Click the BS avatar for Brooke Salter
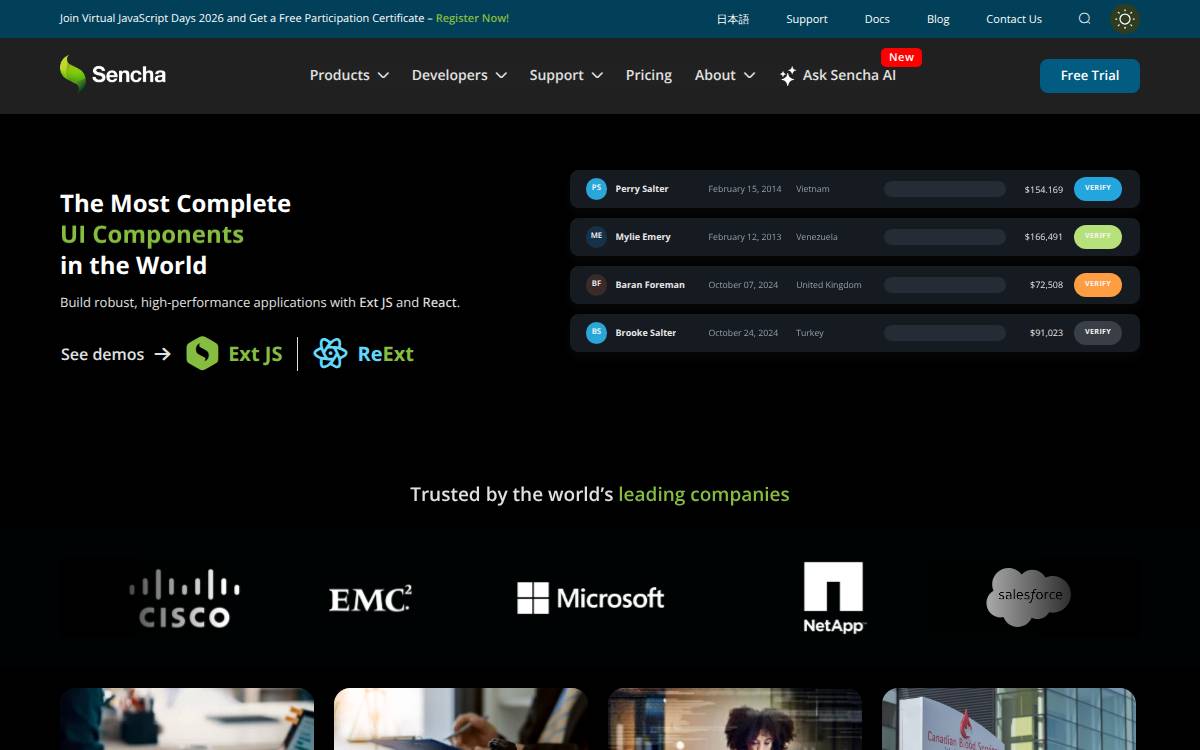1200x750 pixels. (x=596, y=332)
